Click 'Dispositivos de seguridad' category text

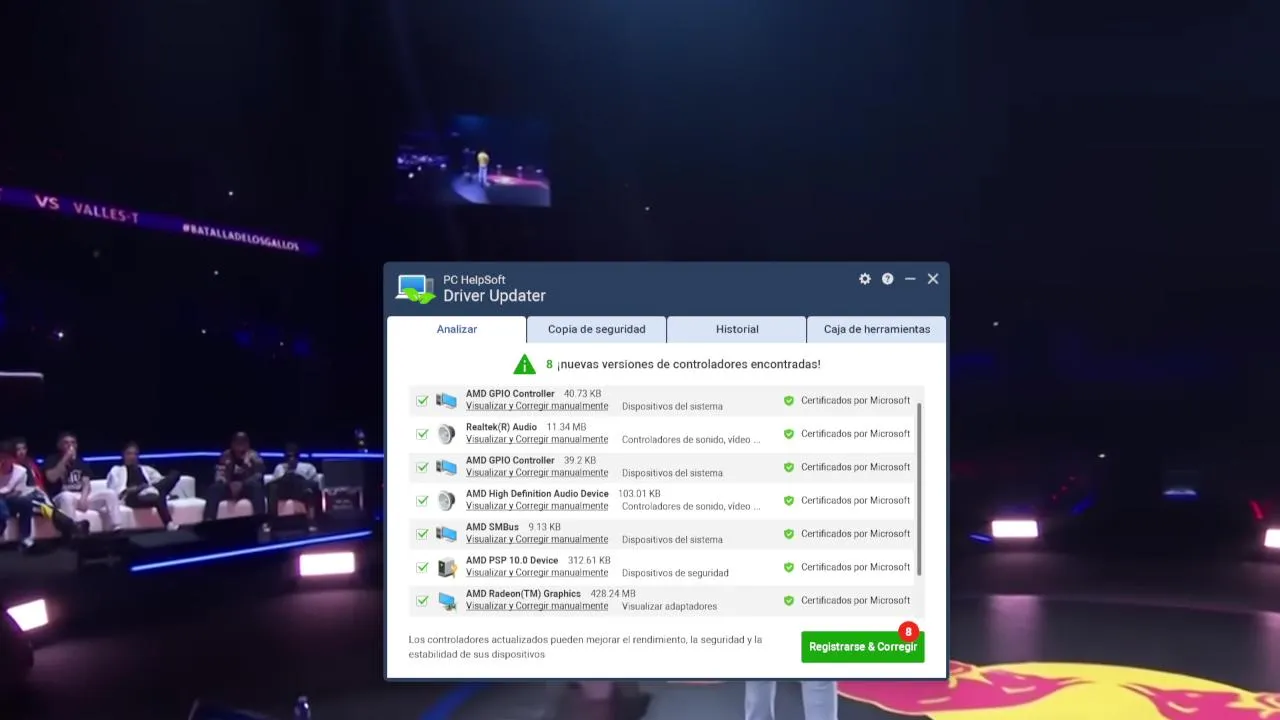[675, 573]
